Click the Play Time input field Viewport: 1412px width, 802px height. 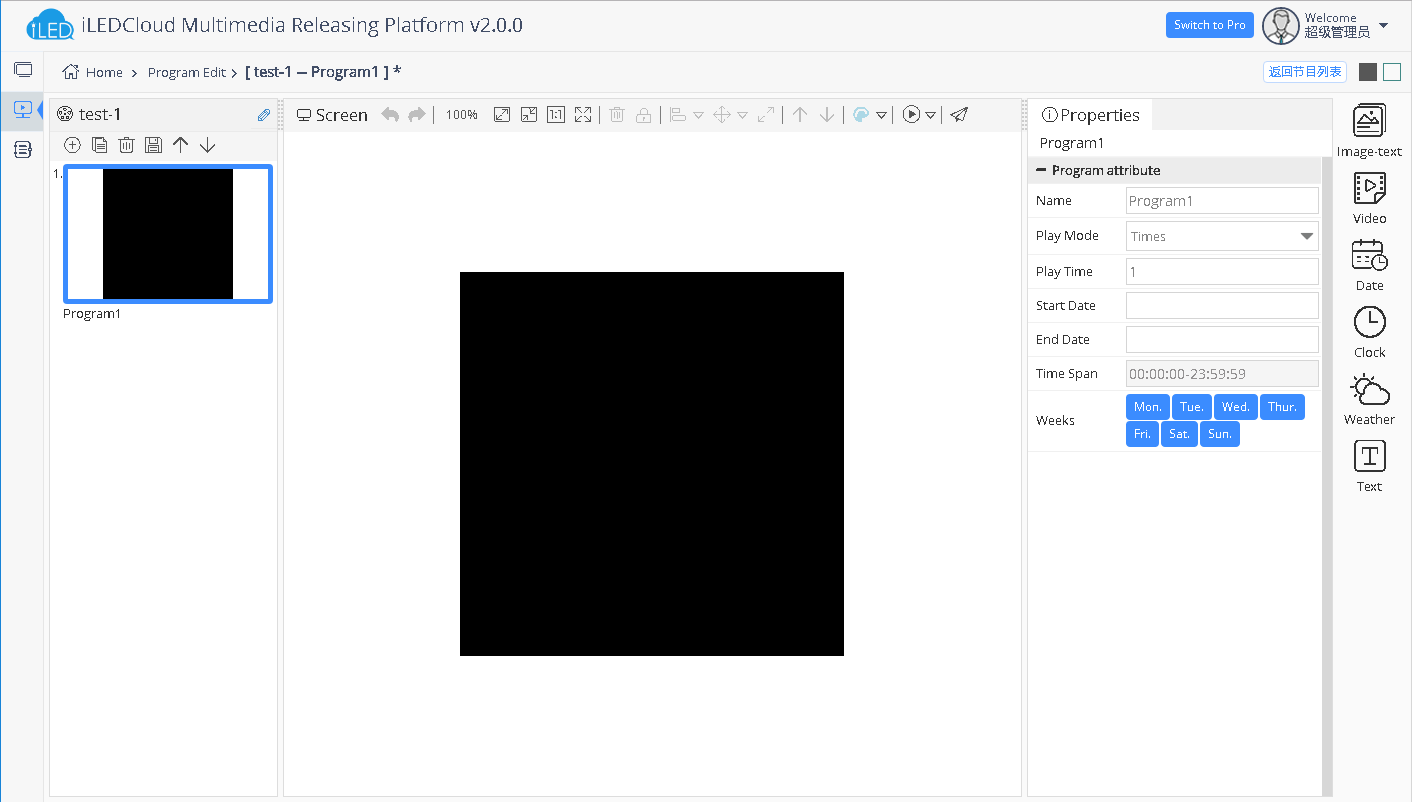1222,271
